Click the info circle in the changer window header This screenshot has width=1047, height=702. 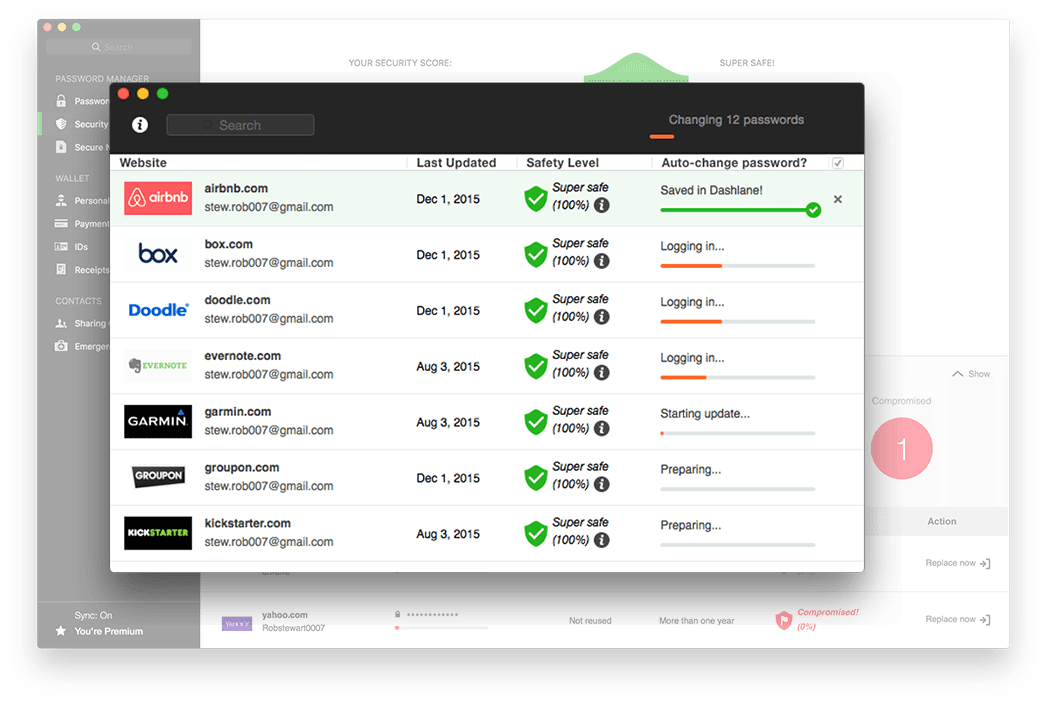pyautogui.click(x=139, y=125)
